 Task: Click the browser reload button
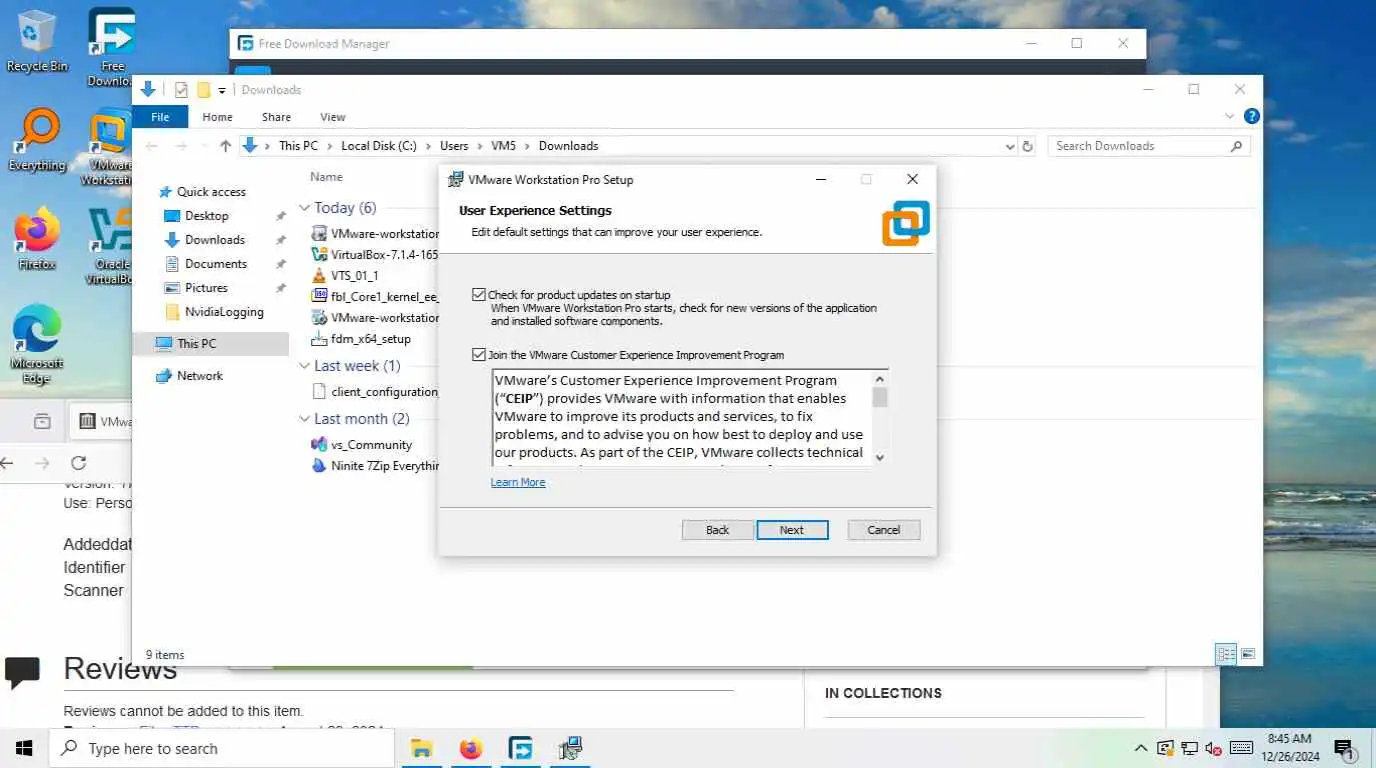[x=78, y=463]
